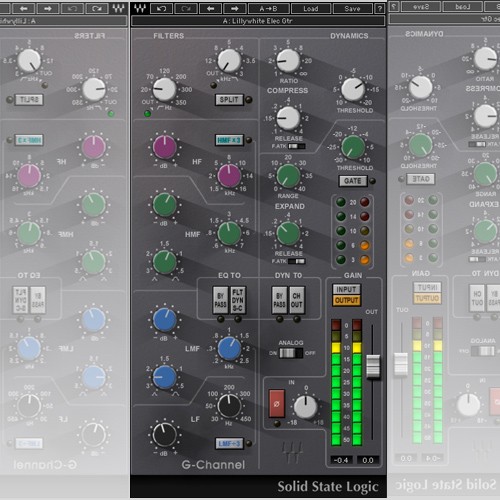Toggle SPLIT button in left mirrored window

pos(29,100)
